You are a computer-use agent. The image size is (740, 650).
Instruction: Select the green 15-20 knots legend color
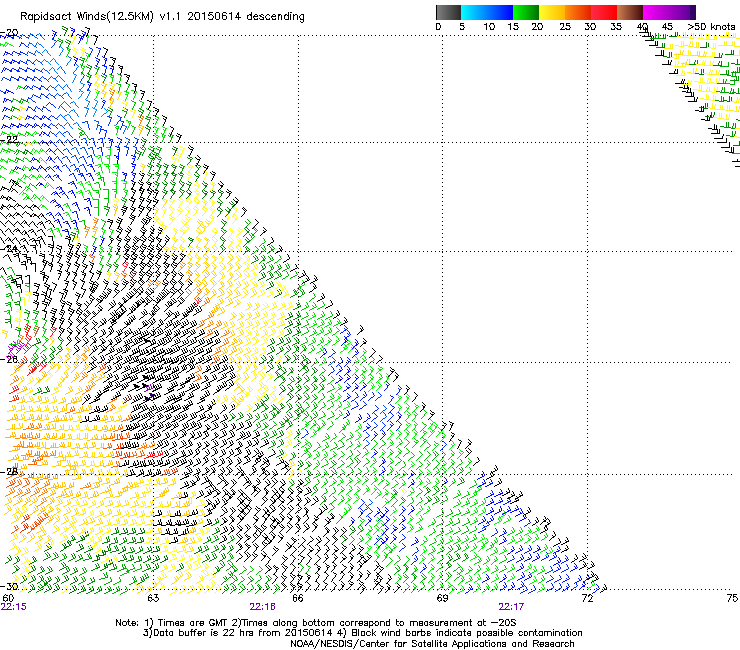(x=526, y=12)
